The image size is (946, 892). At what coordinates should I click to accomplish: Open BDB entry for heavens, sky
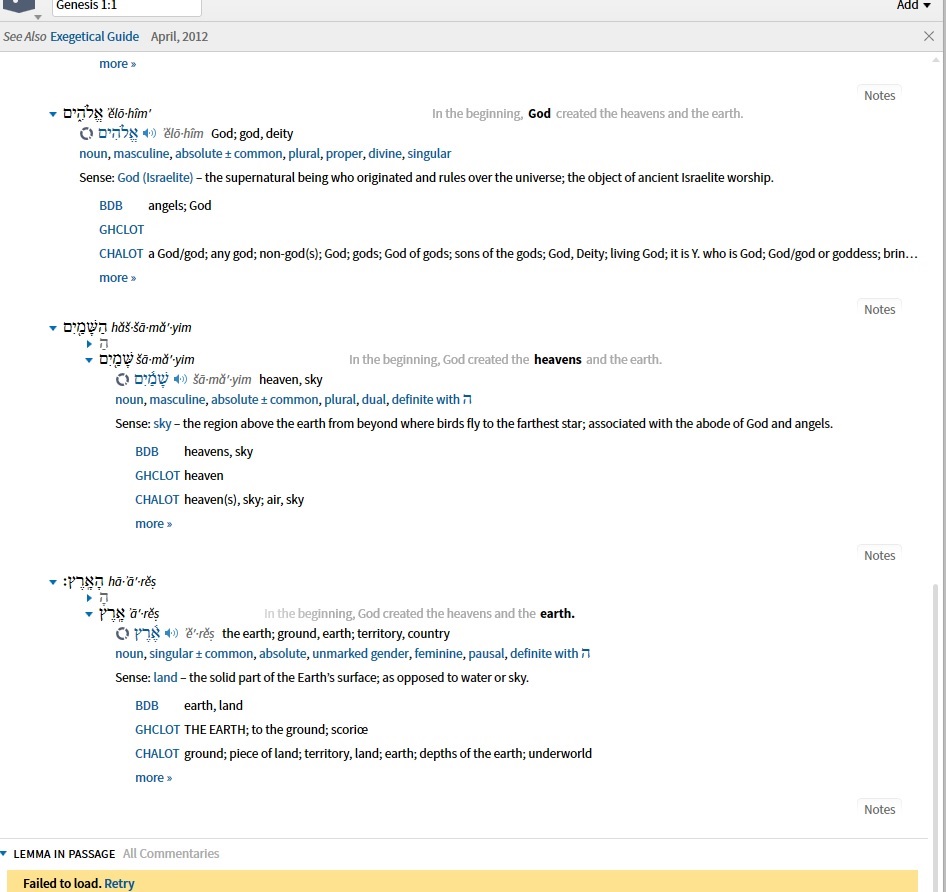(x=147, y=451)
